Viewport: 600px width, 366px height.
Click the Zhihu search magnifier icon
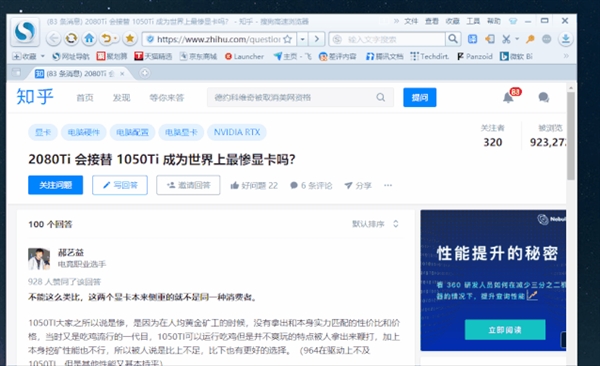tap(381, 97)
